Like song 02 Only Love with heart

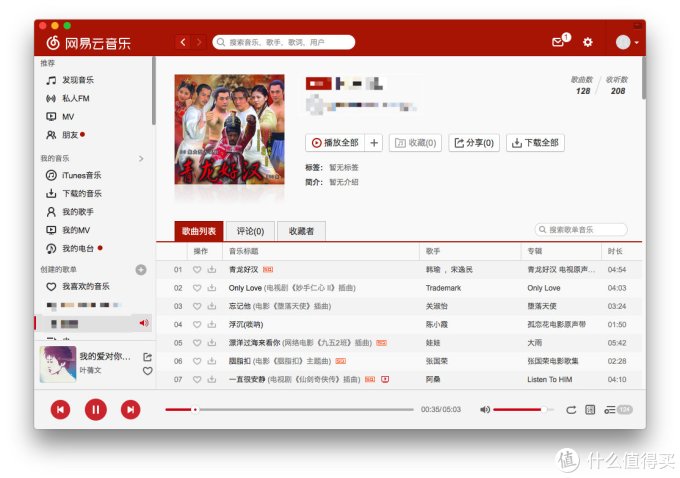pos(197,288)
